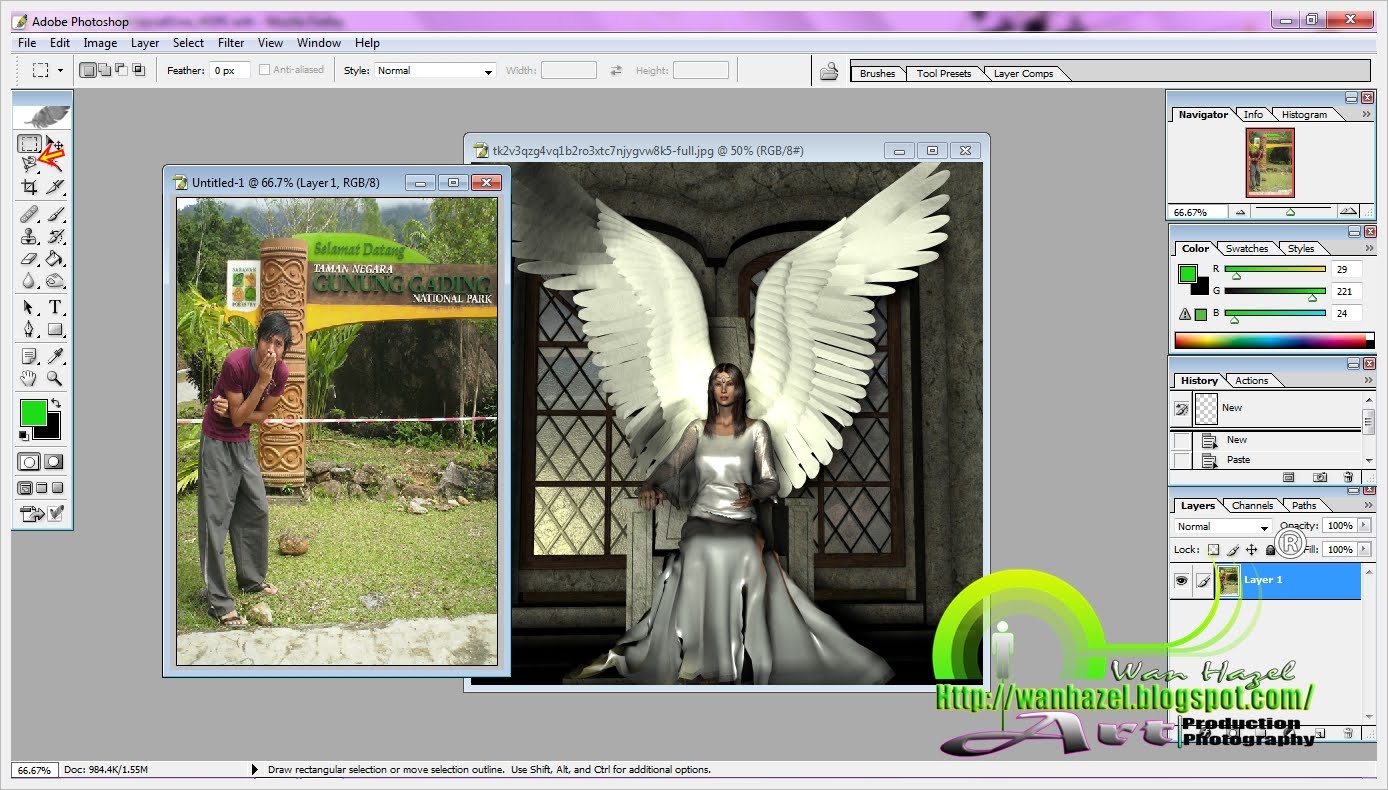Choose Add to selection mode
This screenshot has height=790, width=1388.
click(106, 70)
